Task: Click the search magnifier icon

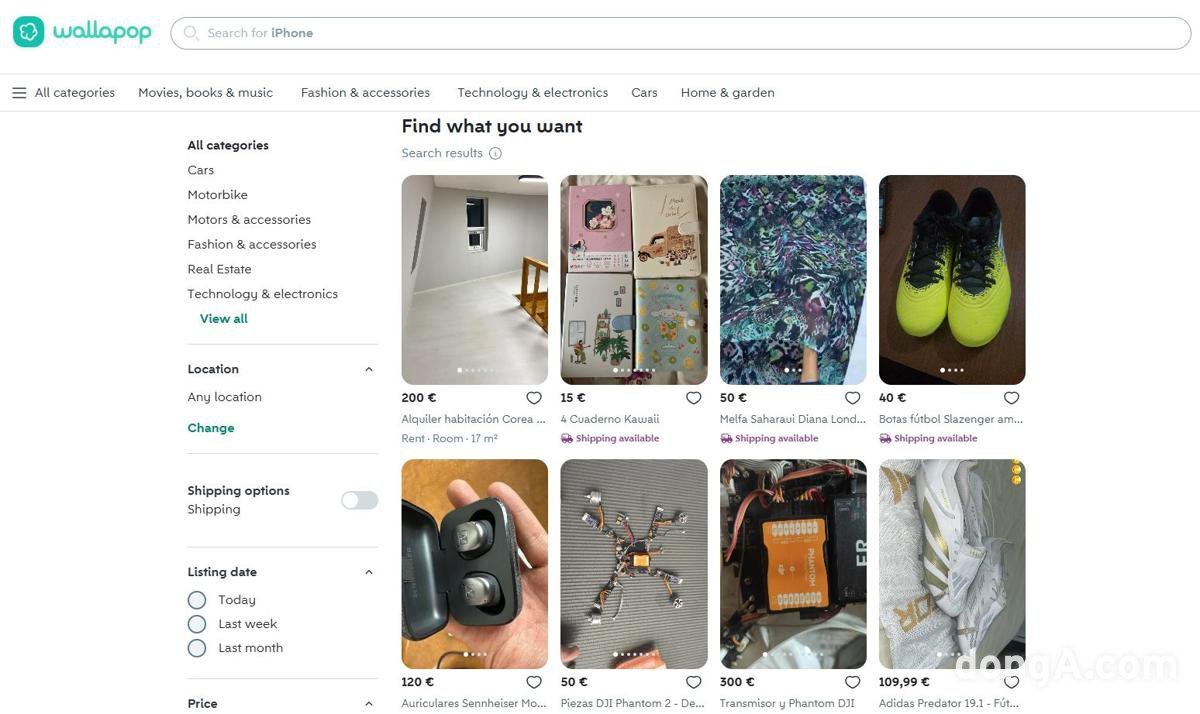Action: click(191, 33)
